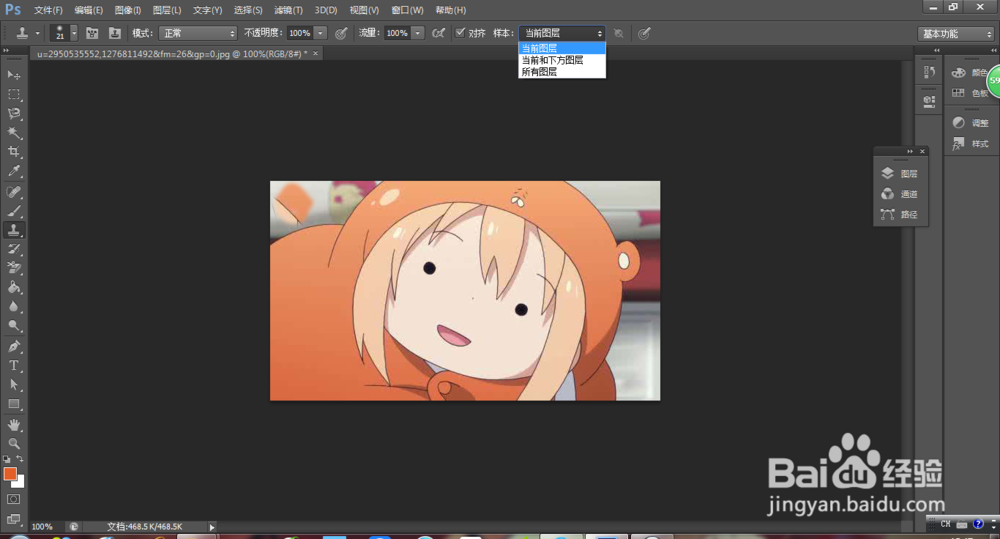Image resolution: width=1000 pixels, height=539 pixels.
Task: Toggle the Clone Source panel icon
Action: click(115, 33)
